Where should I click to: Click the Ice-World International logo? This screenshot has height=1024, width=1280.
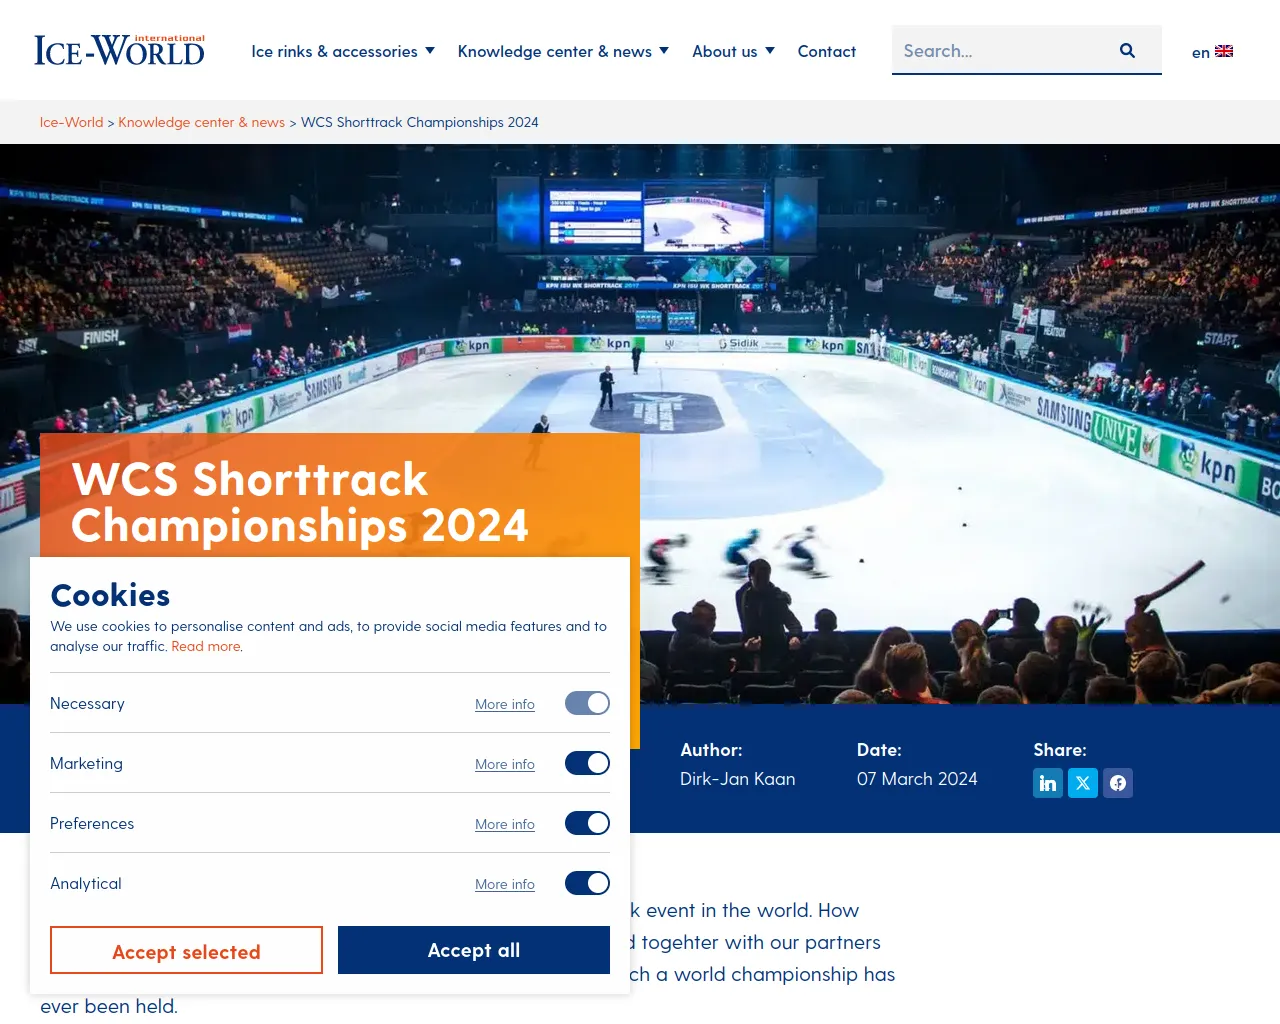(119, 50)
